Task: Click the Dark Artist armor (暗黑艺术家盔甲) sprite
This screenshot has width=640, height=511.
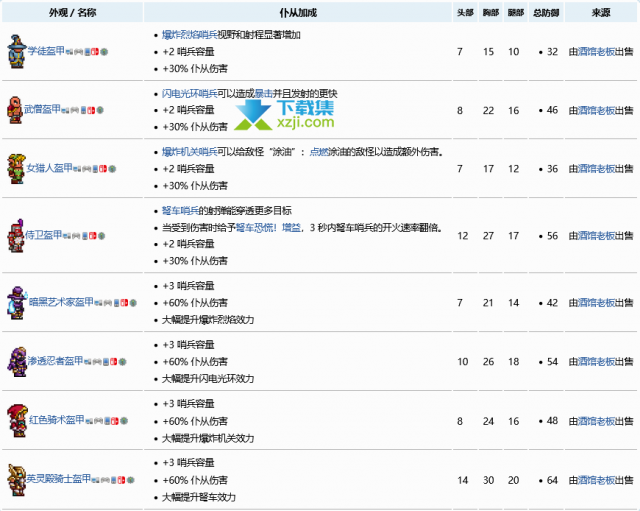Action: (15, 301)
